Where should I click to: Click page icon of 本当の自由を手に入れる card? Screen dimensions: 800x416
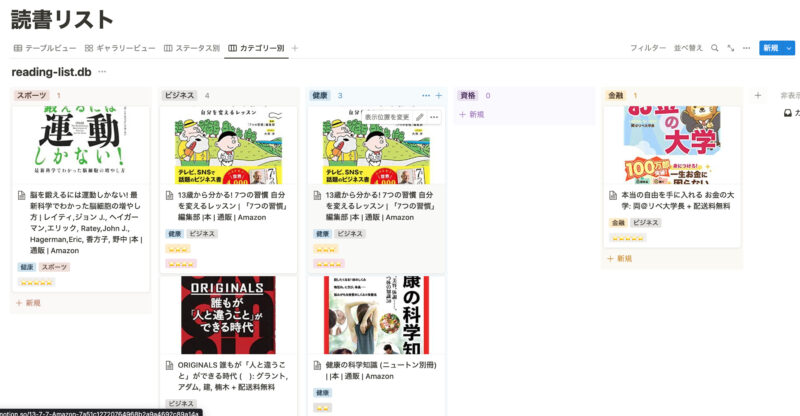click(x=613, y=195)
